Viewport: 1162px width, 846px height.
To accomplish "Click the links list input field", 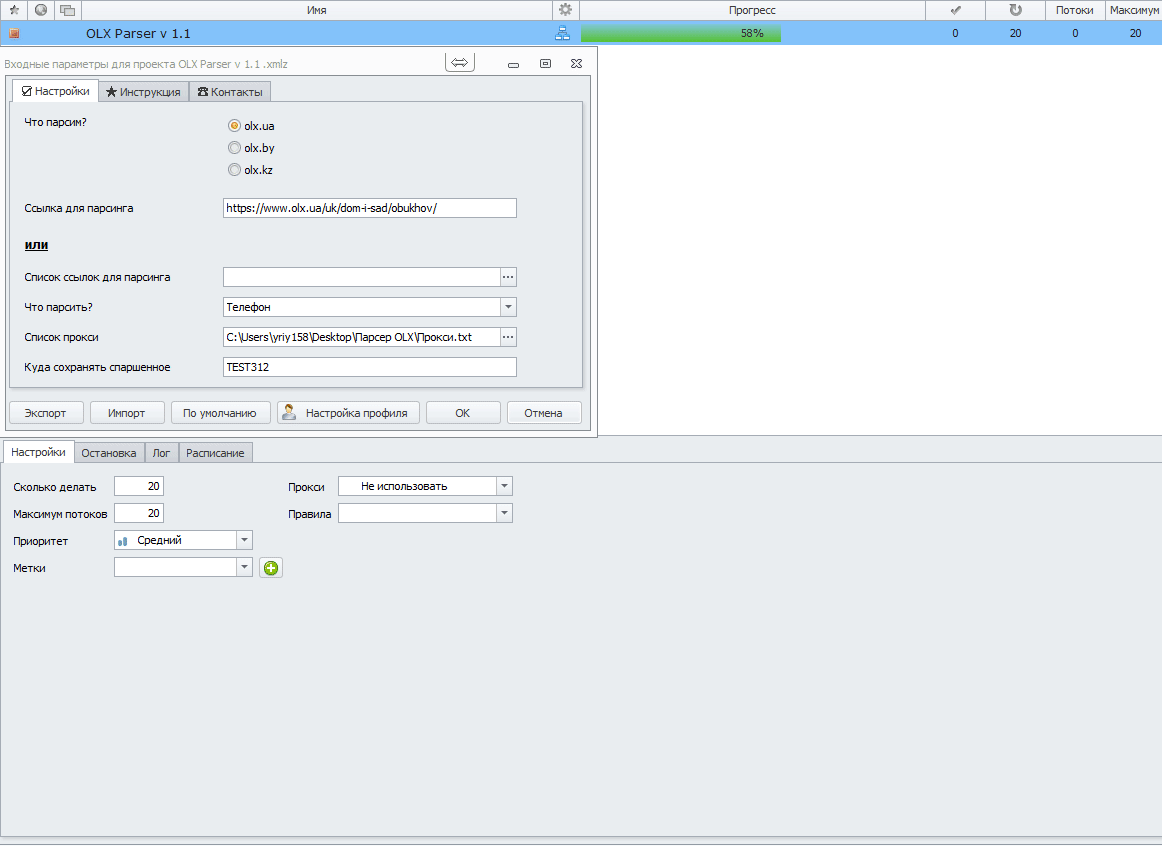I will (x=362, y=277).
